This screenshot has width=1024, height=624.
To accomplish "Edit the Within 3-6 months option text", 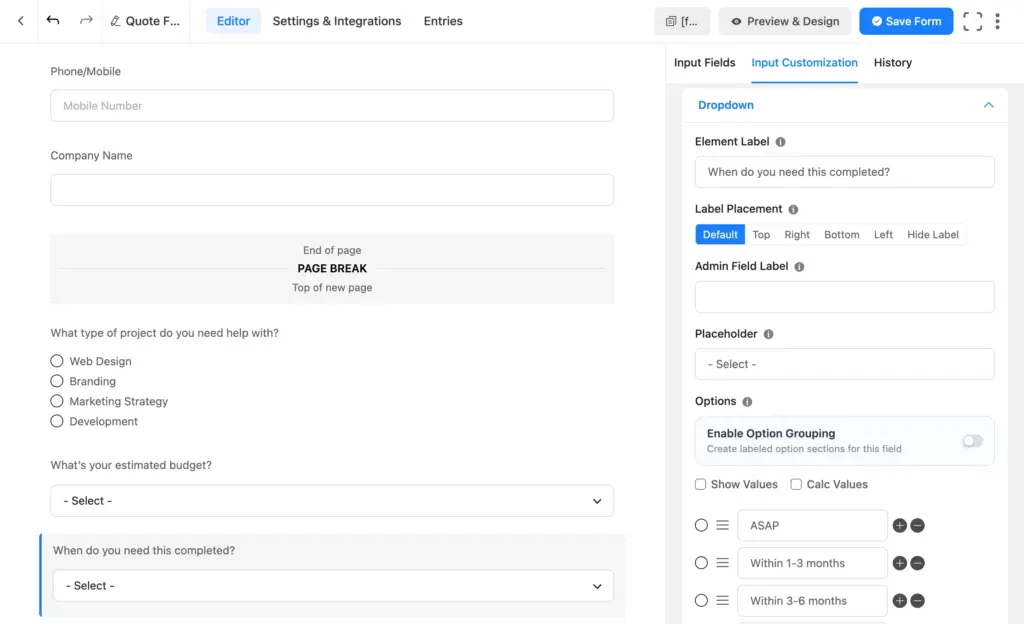I will [812, 601].
